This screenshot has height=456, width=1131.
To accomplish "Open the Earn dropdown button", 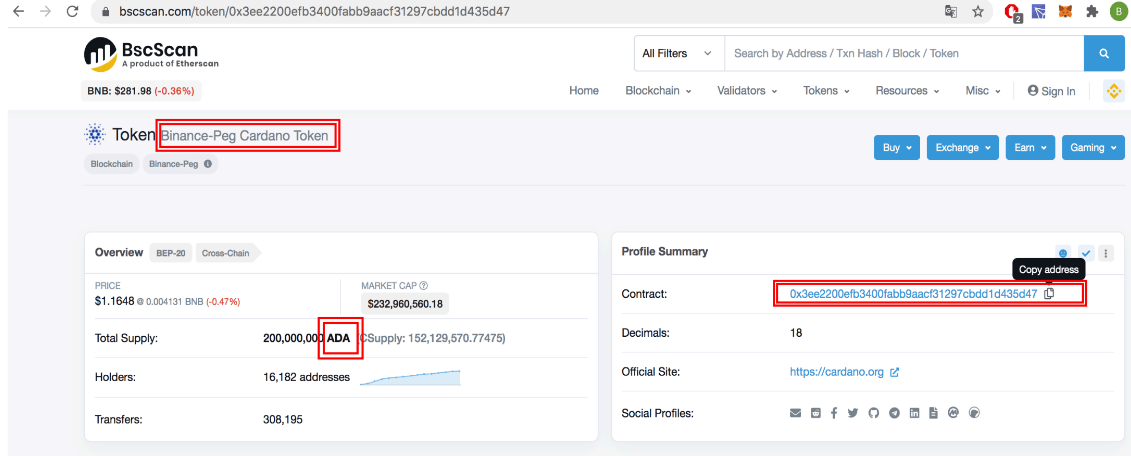I will tap(1030, 147).
